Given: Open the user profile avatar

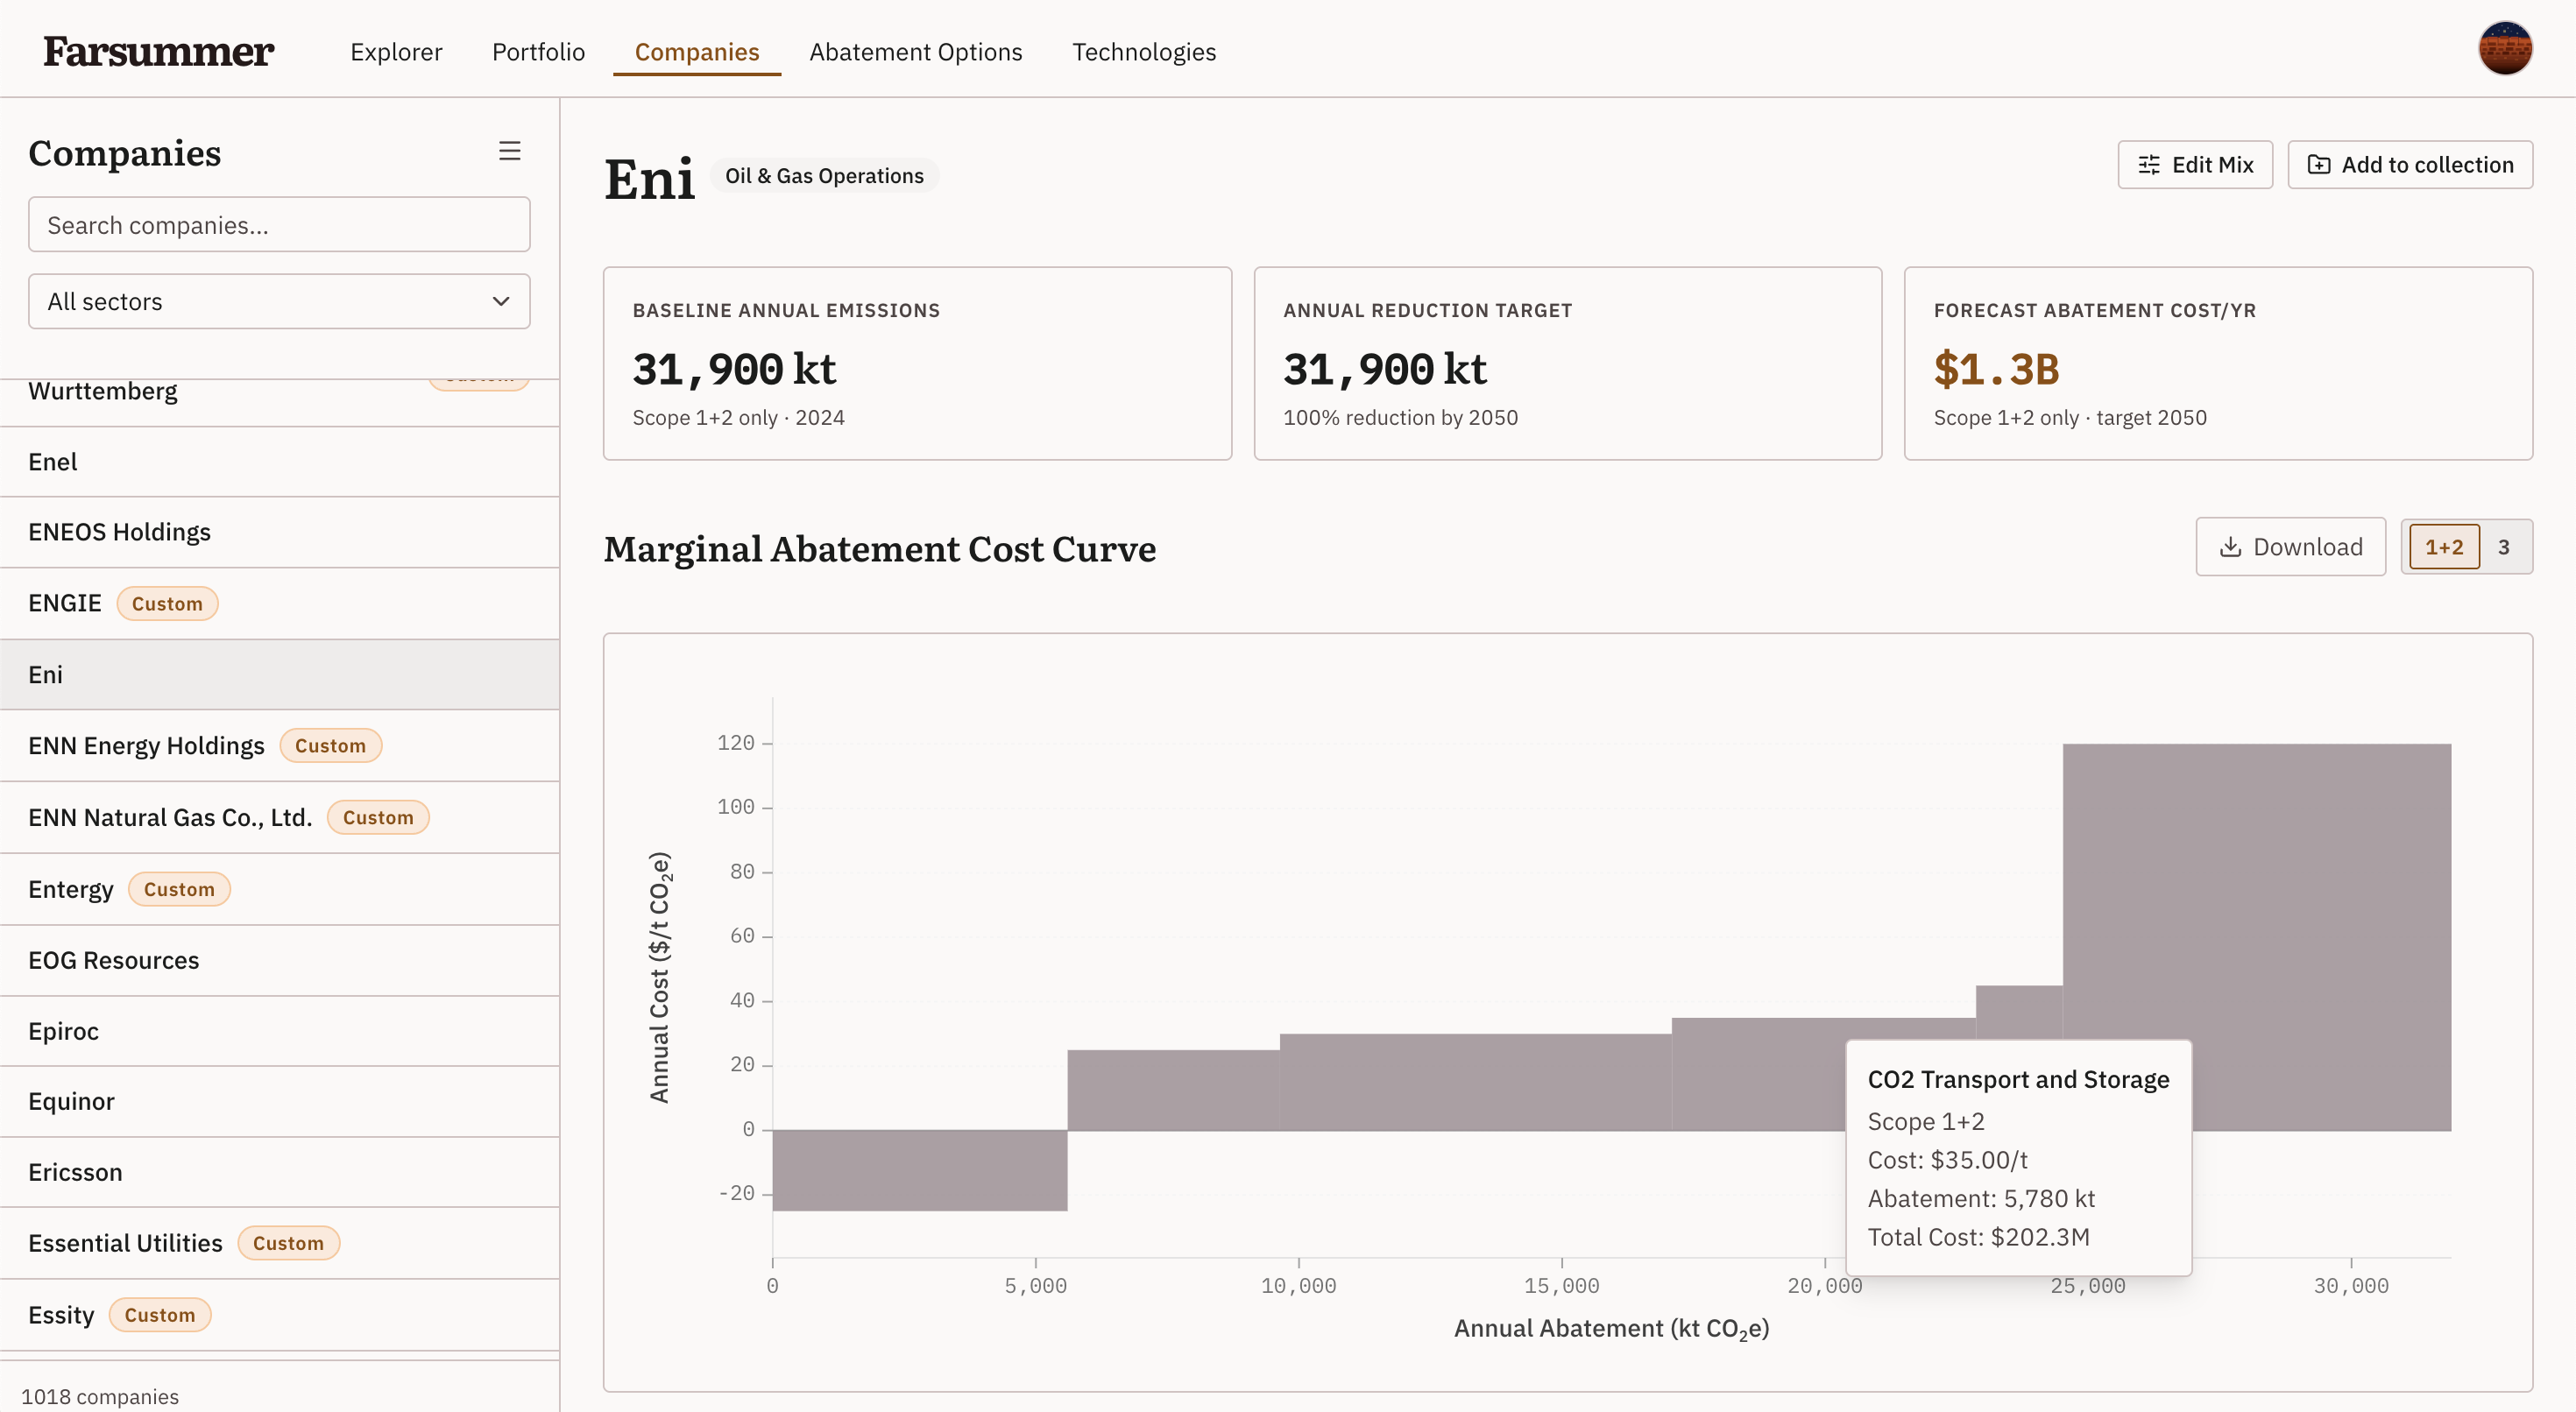Looking at the screenshot, I should (x=2504, y=48).
